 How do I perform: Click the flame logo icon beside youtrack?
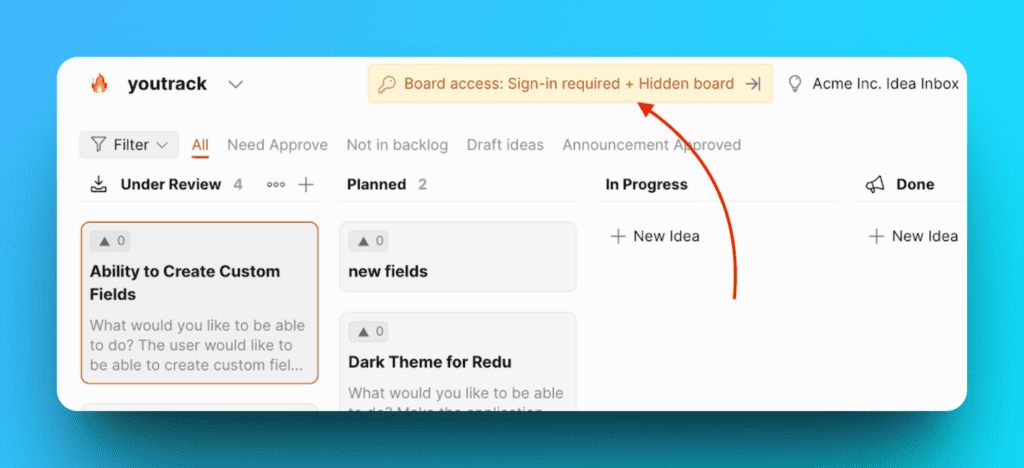(99, 84)
